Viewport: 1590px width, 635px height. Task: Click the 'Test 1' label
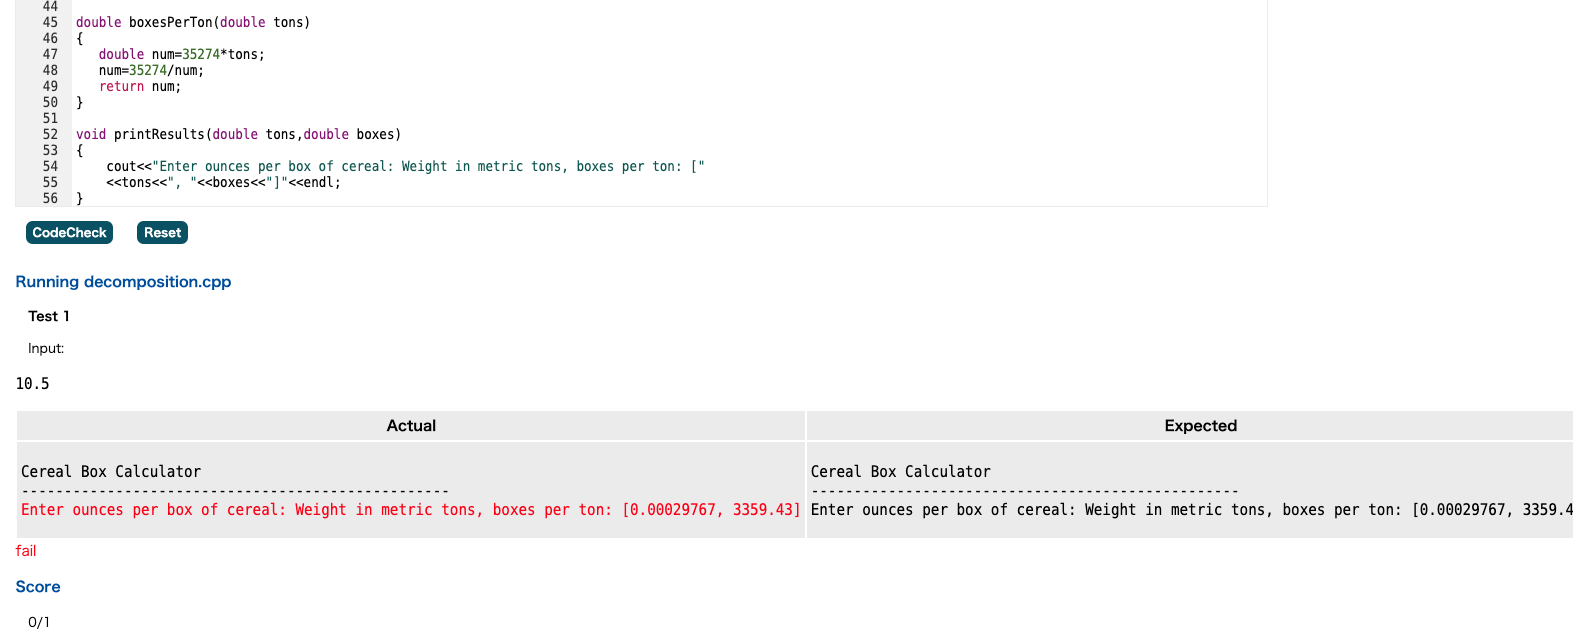click(x=49, y=316)
